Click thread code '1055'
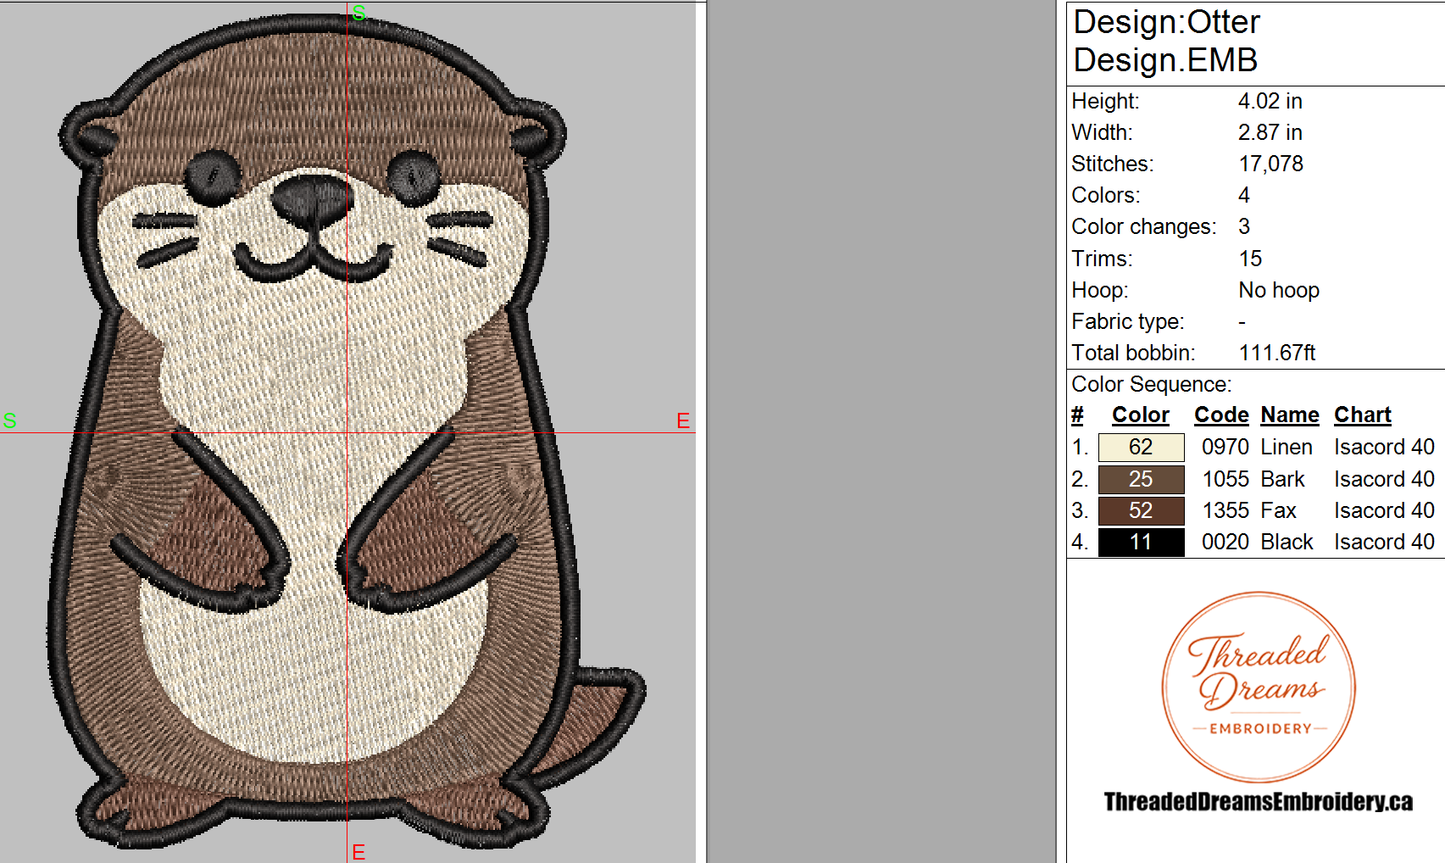 tap(1225, 479)
